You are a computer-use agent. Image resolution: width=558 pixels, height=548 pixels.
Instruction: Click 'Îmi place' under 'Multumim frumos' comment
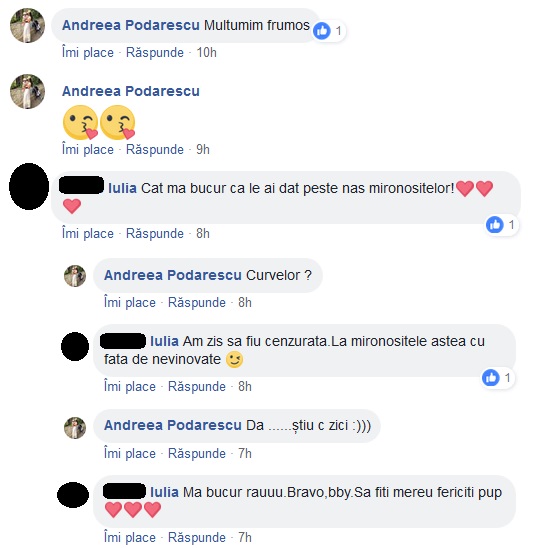pyautogui.click(x=88, y=53)
